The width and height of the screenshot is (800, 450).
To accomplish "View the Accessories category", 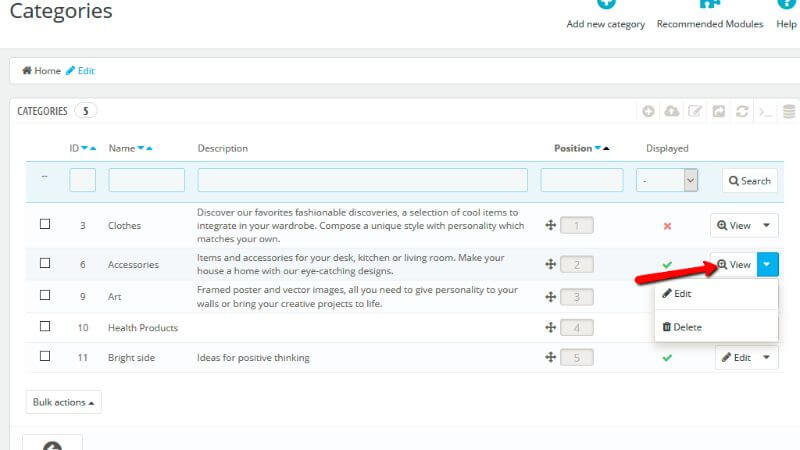I will [734, 264].
